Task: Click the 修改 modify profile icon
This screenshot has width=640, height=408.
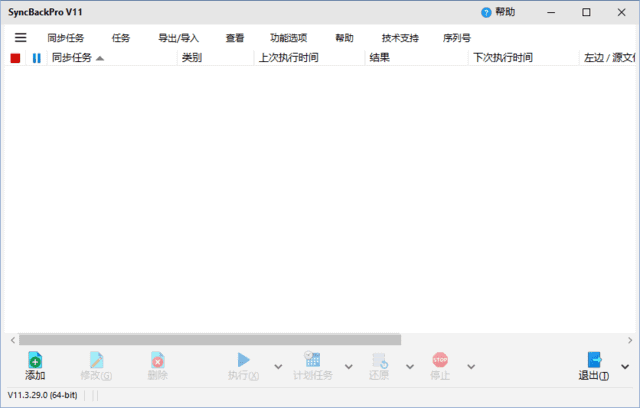Action: [96, 360]
